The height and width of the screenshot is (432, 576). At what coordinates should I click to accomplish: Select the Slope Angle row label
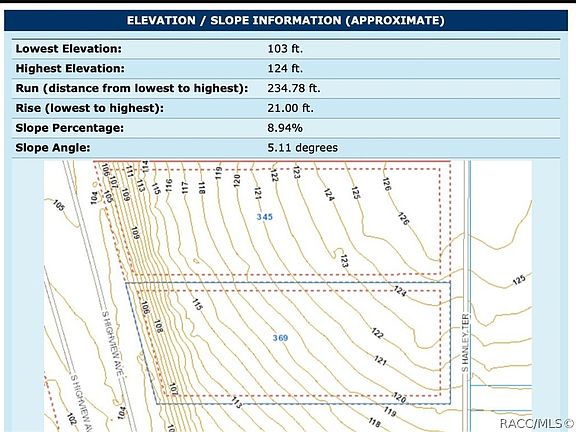[53, 148]
